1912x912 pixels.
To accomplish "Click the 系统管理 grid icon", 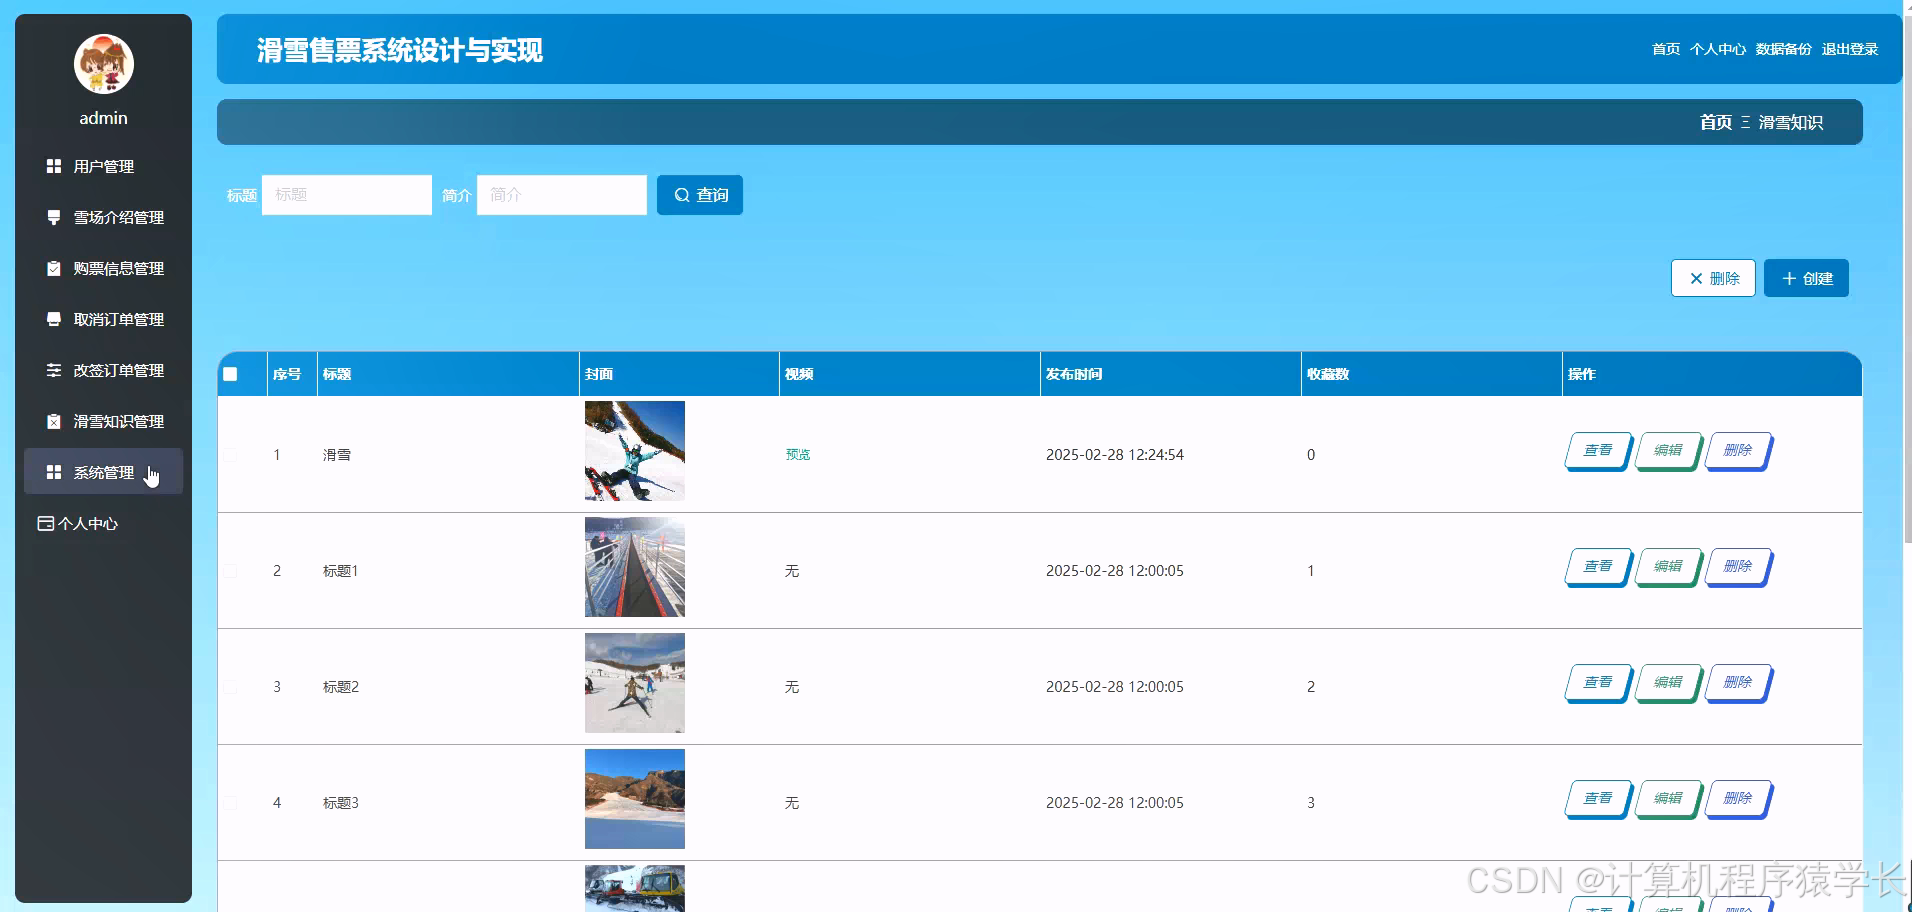I will coord(54,472).
